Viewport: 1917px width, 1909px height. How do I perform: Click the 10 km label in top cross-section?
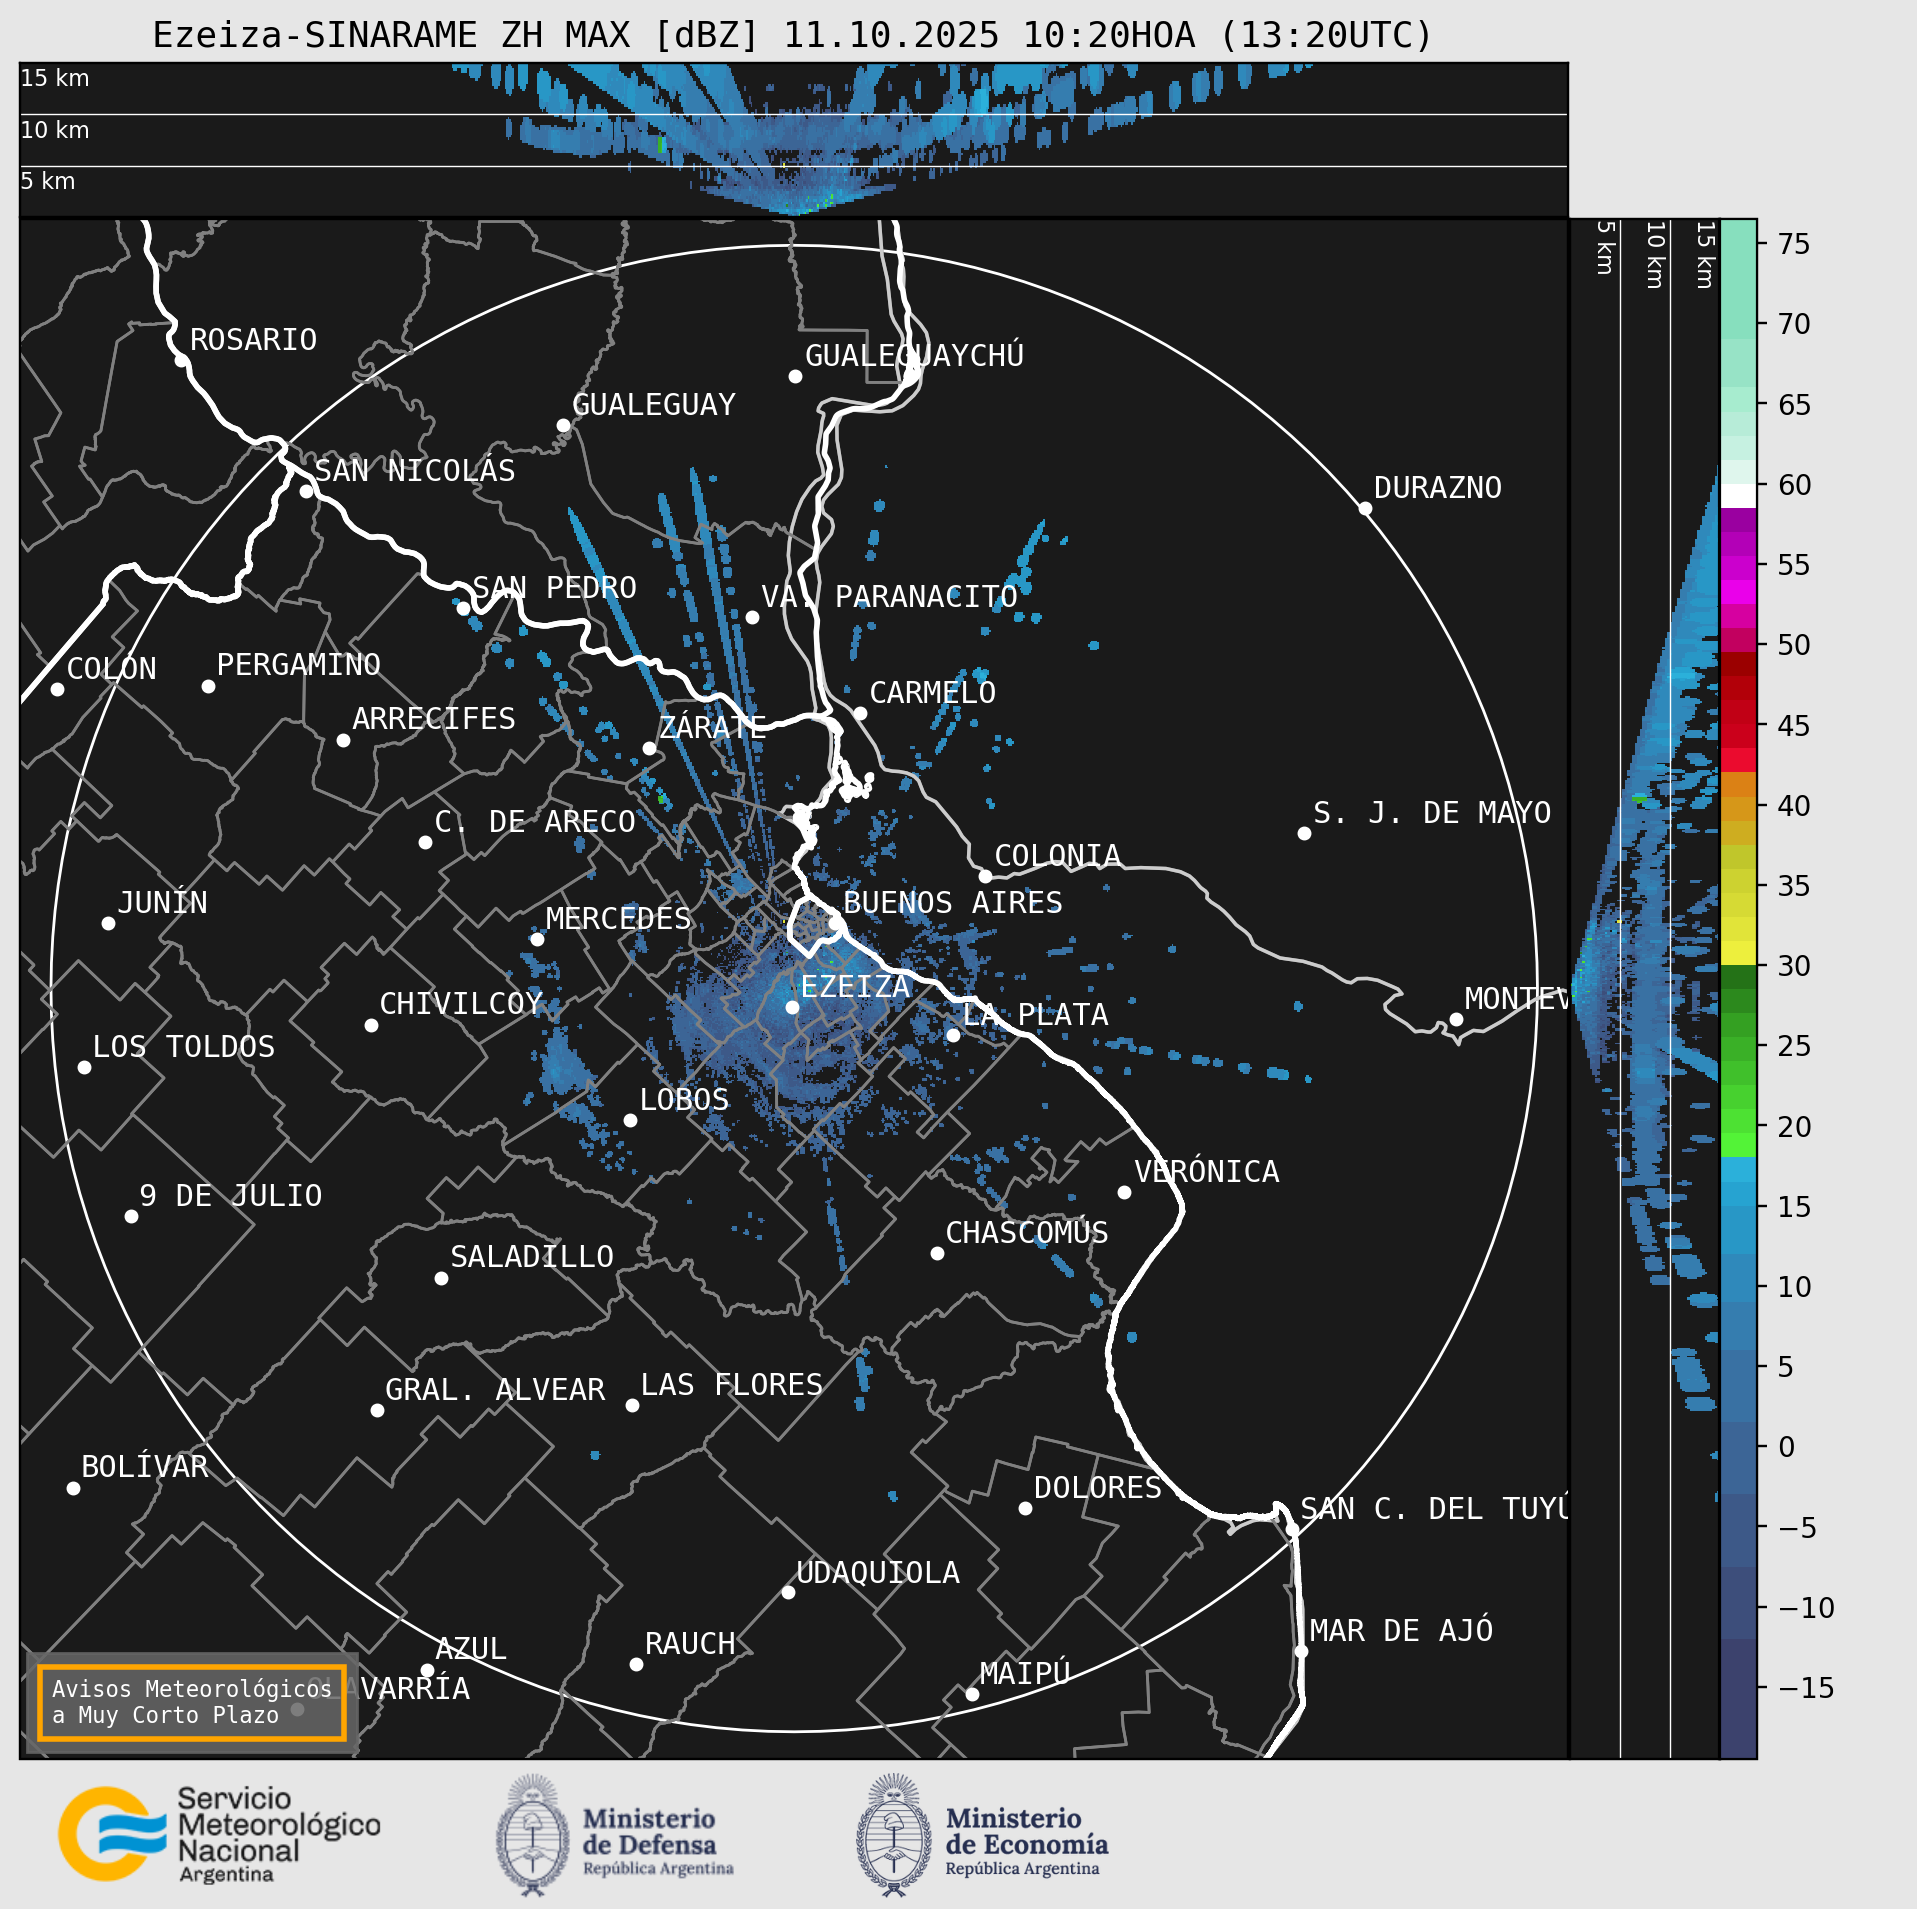pos(55,130)
